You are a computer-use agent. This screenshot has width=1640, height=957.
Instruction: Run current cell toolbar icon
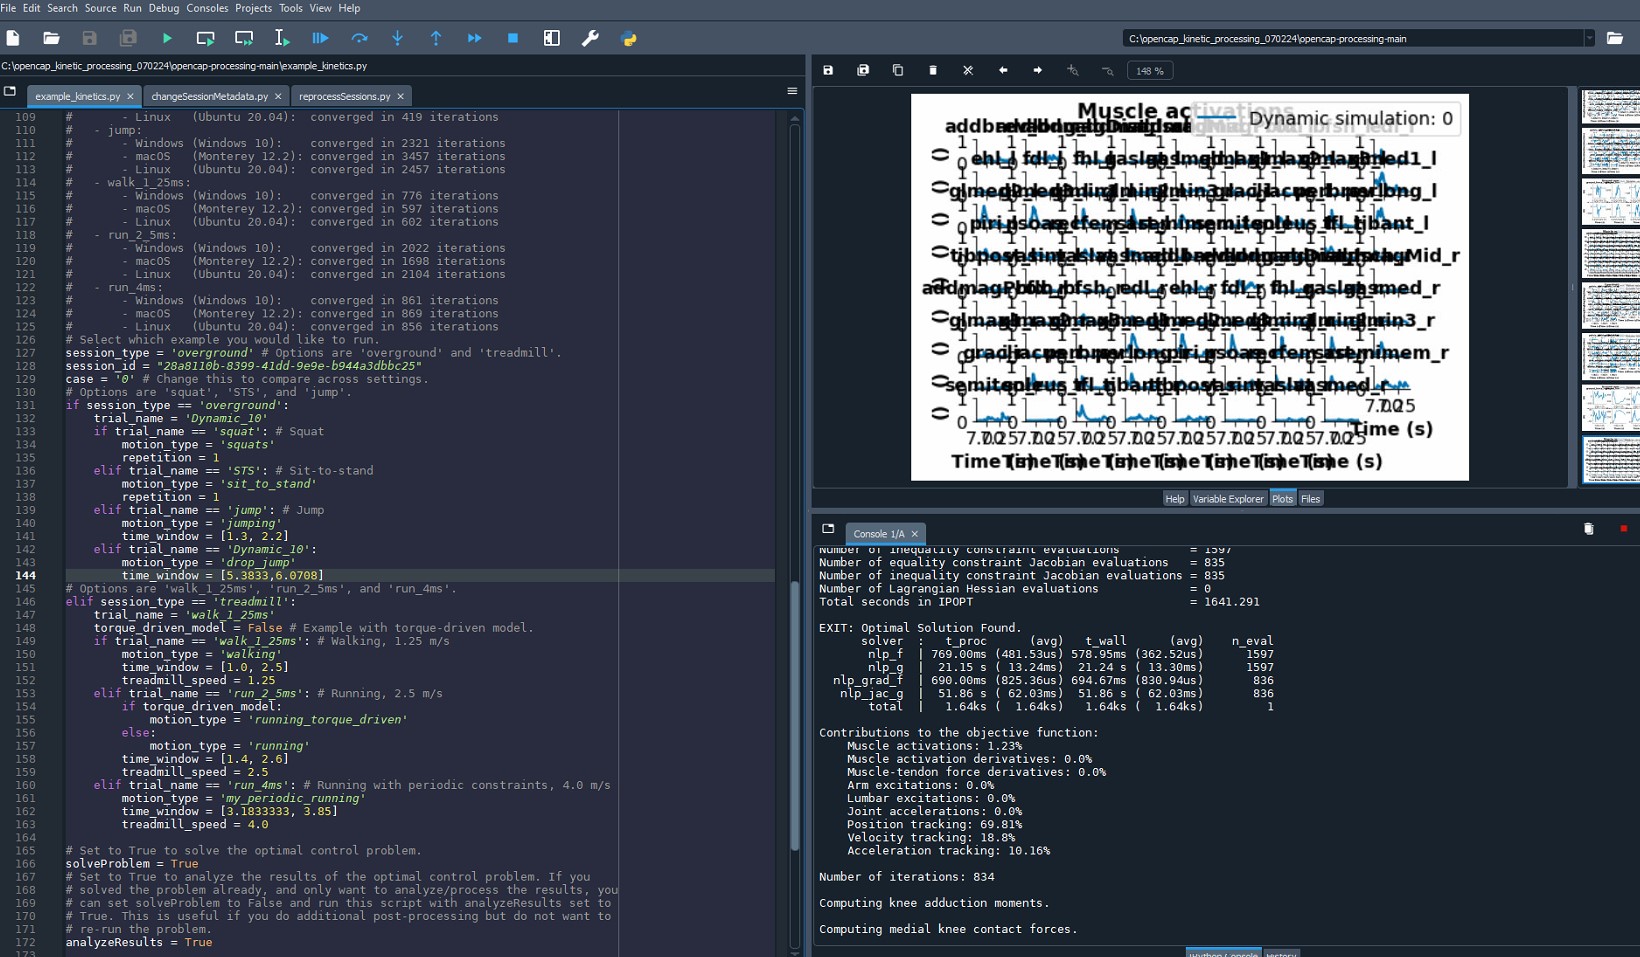[x=205, y=38]
